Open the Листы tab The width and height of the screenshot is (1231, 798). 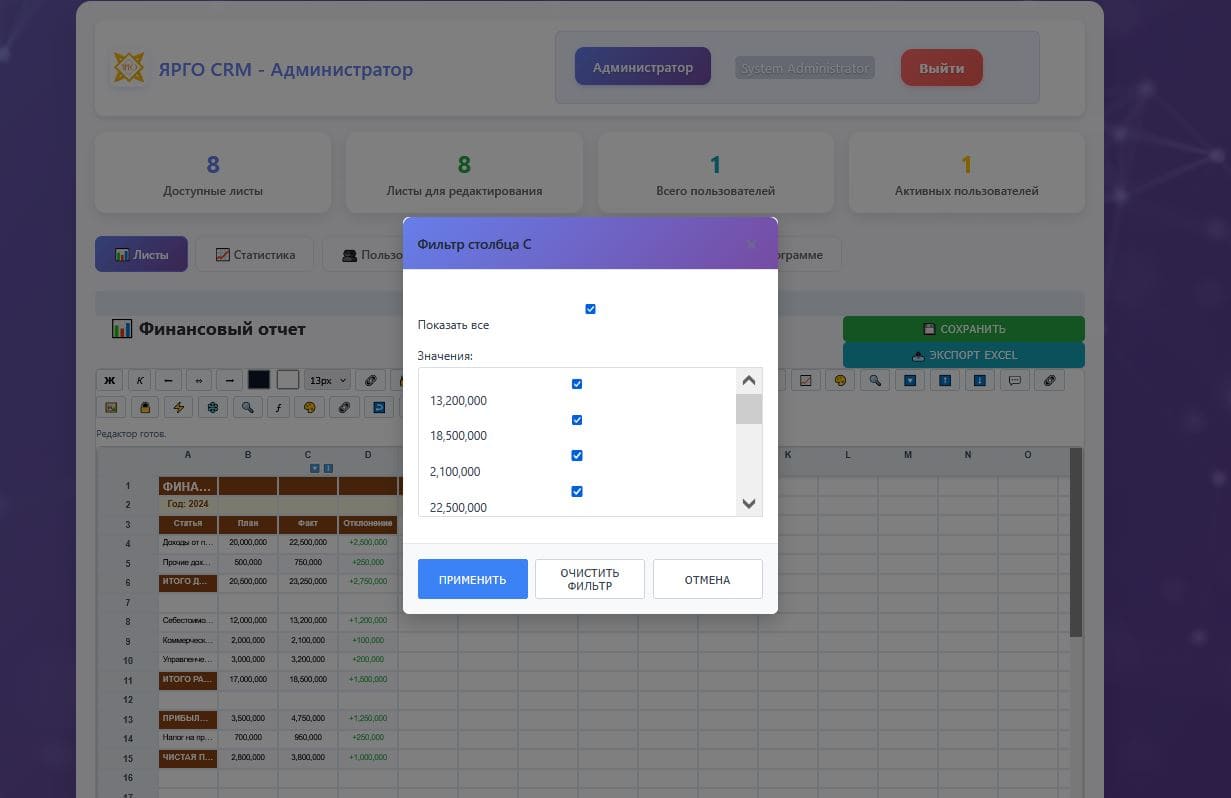point(141,255)
